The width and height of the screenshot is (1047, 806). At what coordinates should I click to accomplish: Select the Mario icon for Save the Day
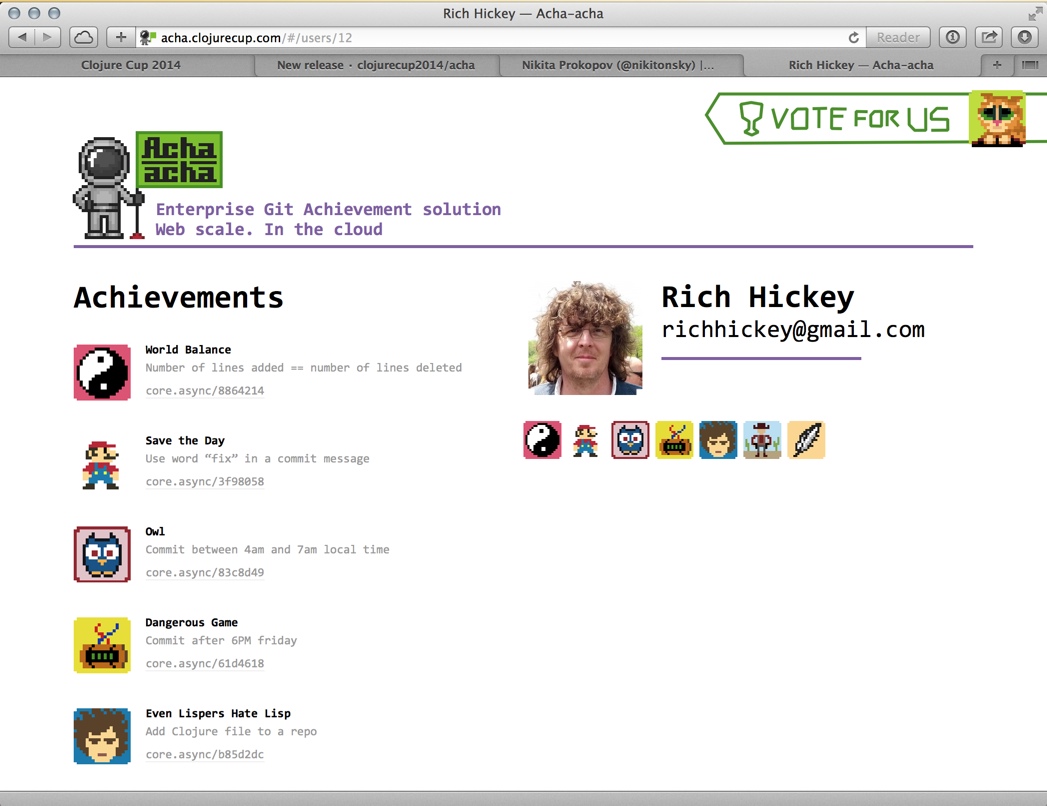point(101,461)
